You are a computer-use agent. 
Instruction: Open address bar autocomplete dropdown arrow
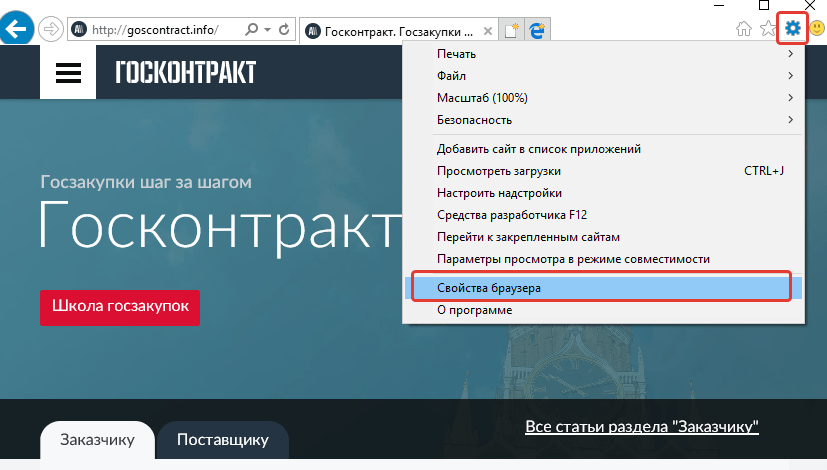pos(268,30)
